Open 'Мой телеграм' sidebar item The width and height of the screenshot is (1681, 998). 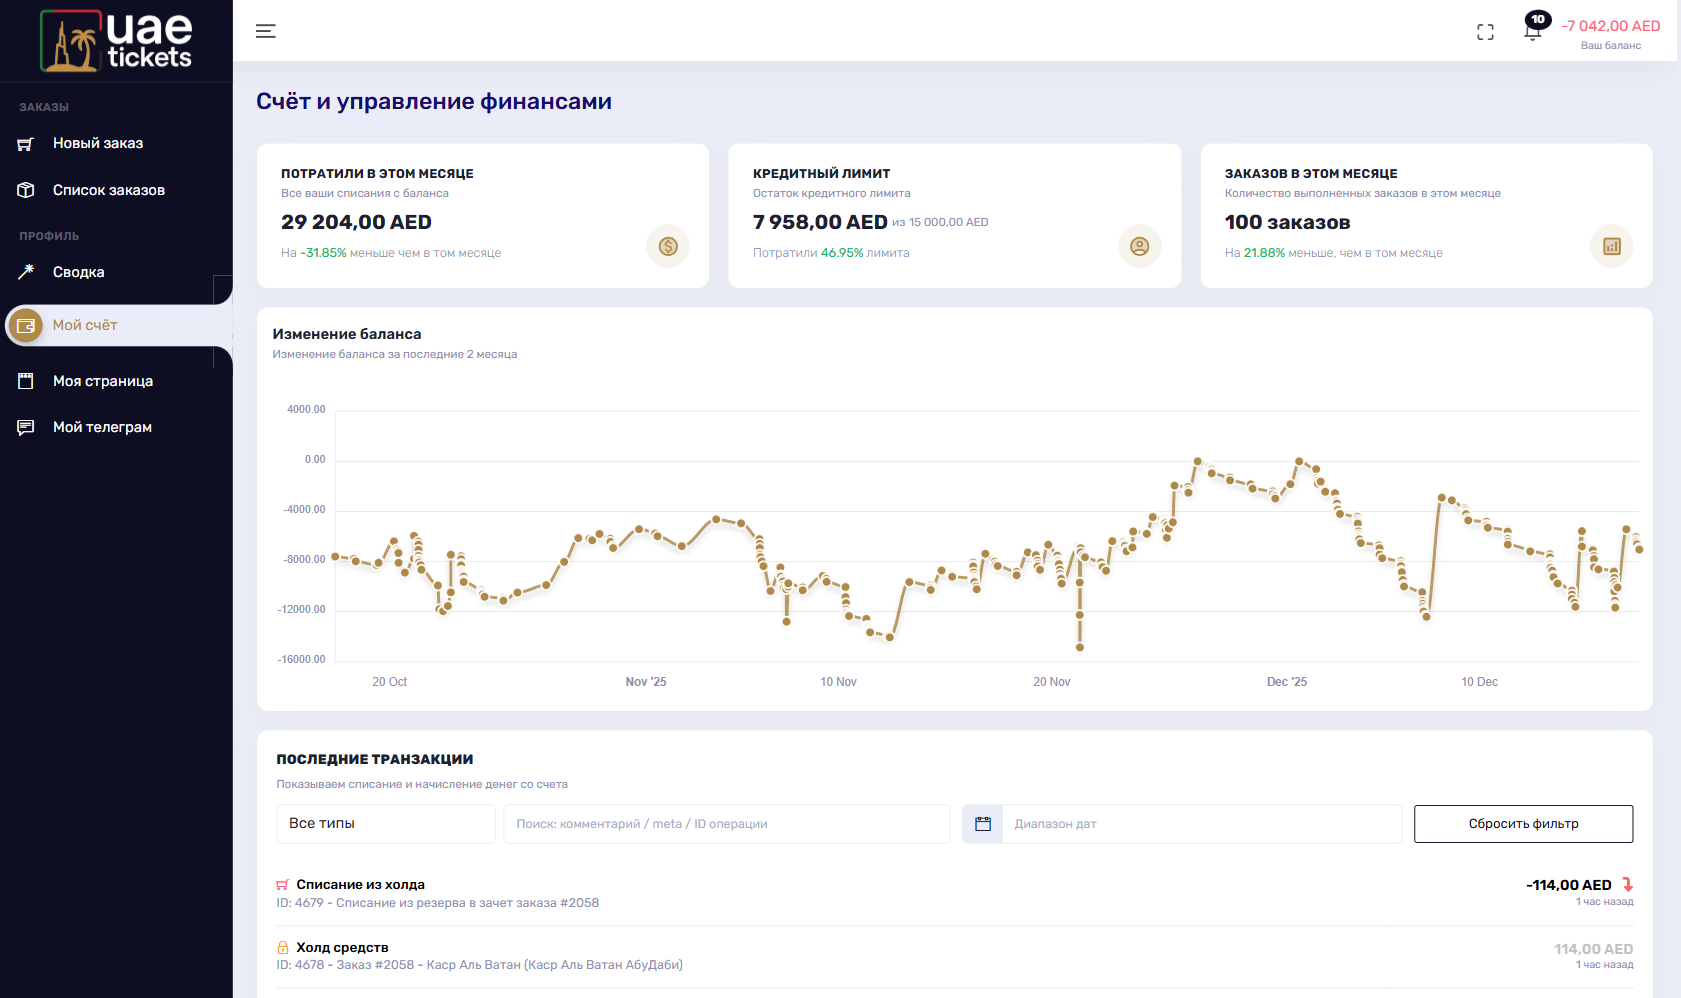coord(102,427)
